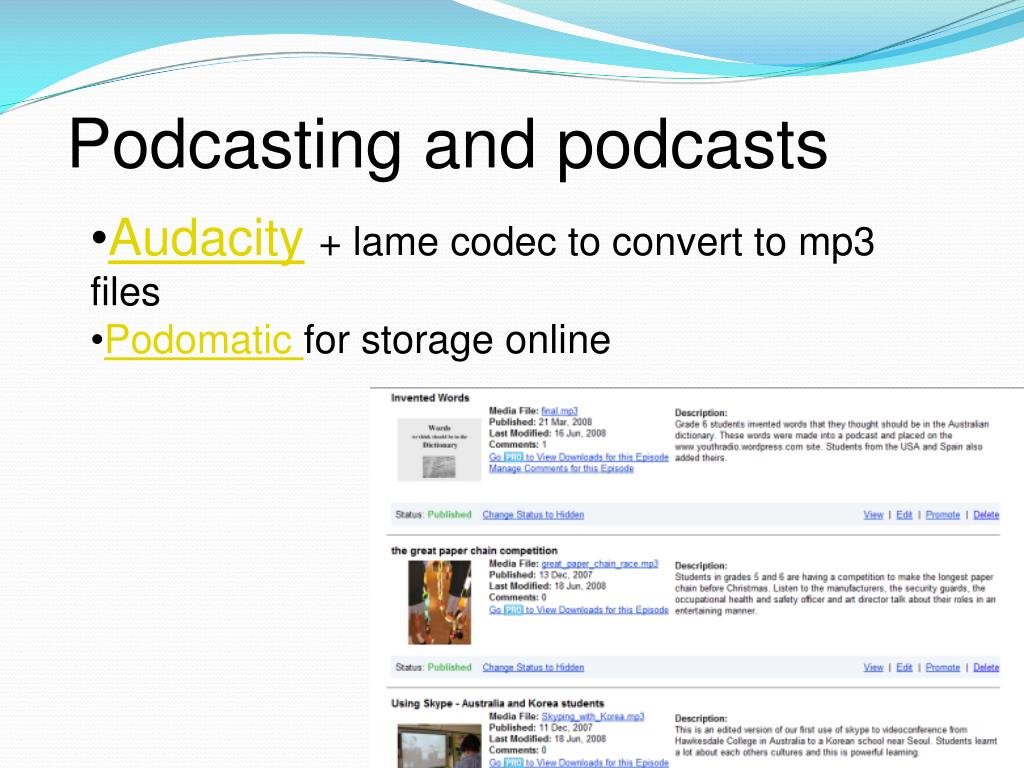Click Go PRO link under Invented Words
Viewport: 1024px width, 768px height.
(579, 457)
